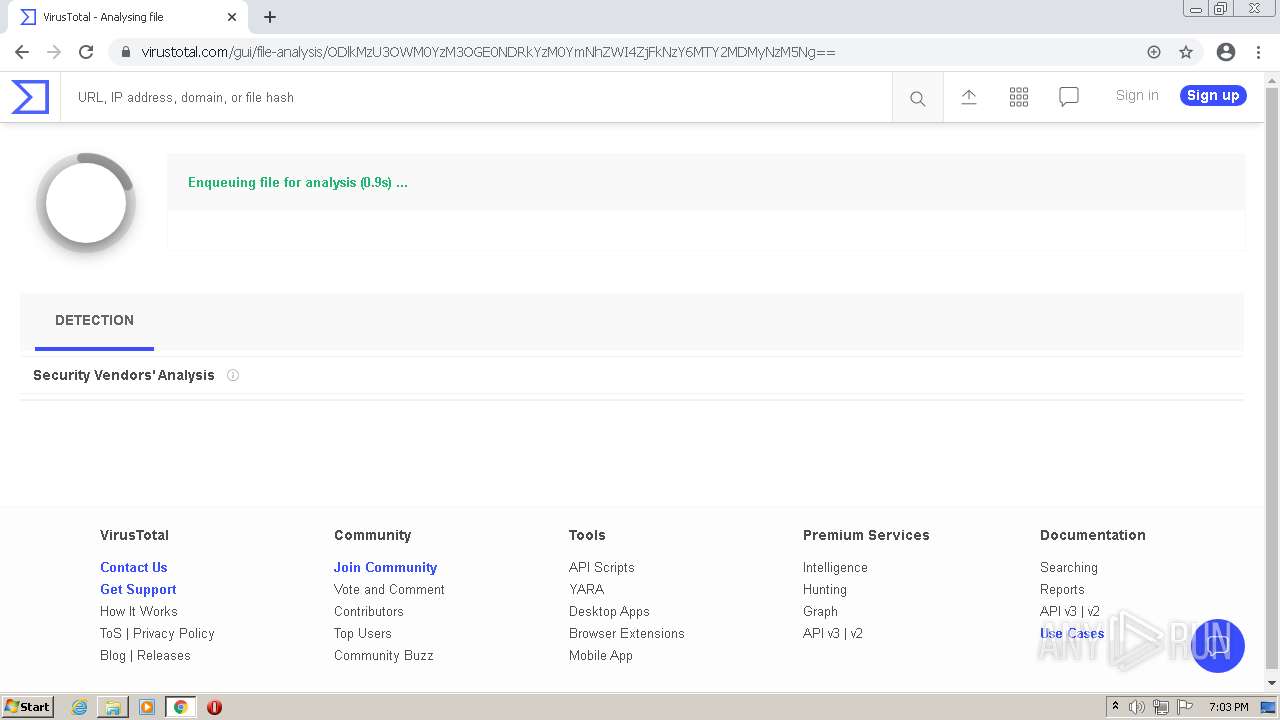Click Chrome icon in taskbar
Viewport: 1280px width, 720px height.
pos(180,707)
